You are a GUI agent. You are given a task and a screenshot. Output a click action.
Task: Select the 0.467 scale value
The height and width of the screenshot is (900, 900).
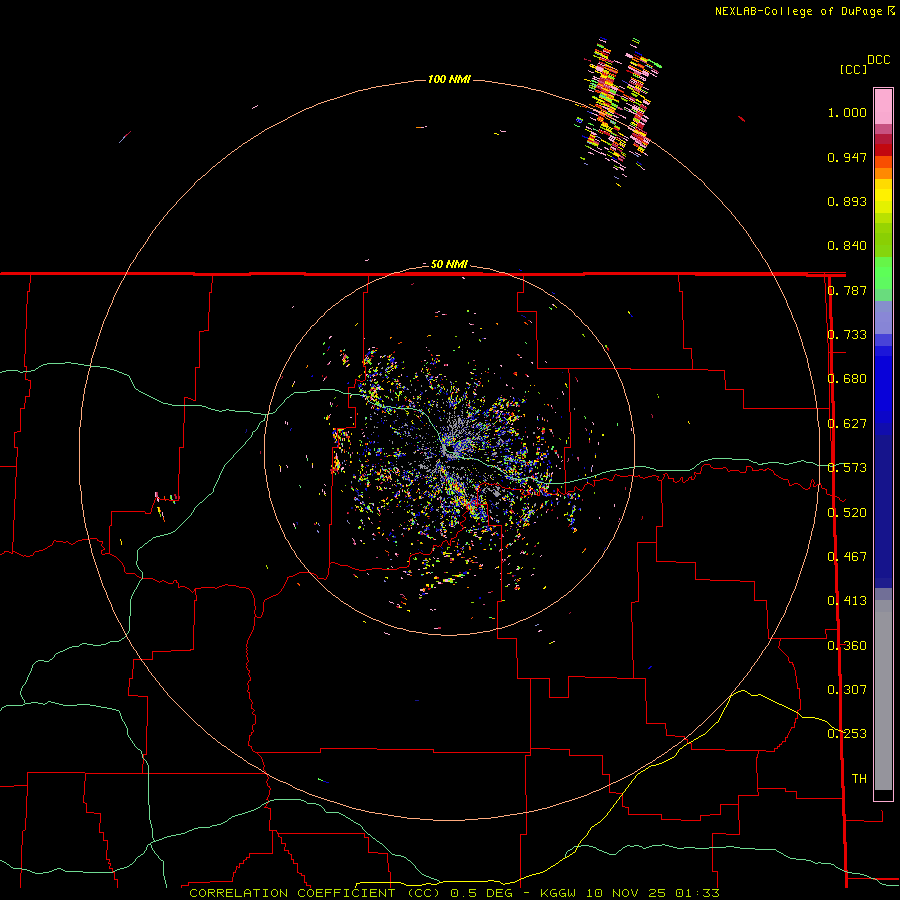pyautogui.click(x=847, y=557)
